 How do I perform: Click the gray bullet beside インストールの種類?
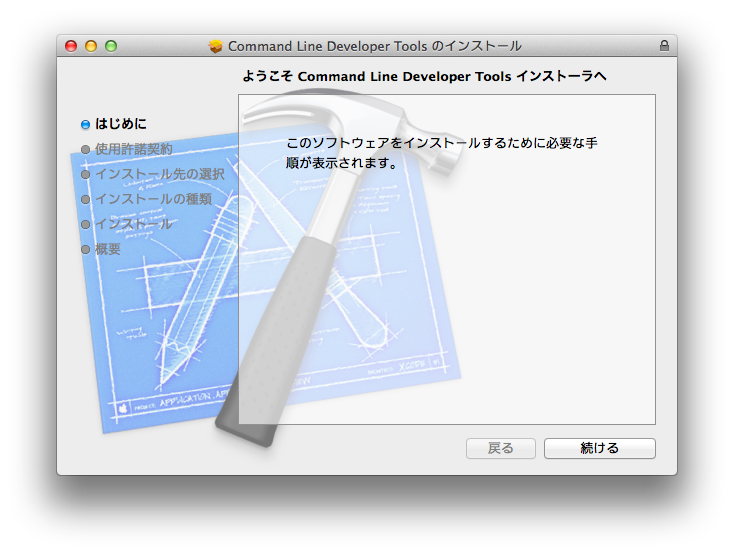[86, 200]
